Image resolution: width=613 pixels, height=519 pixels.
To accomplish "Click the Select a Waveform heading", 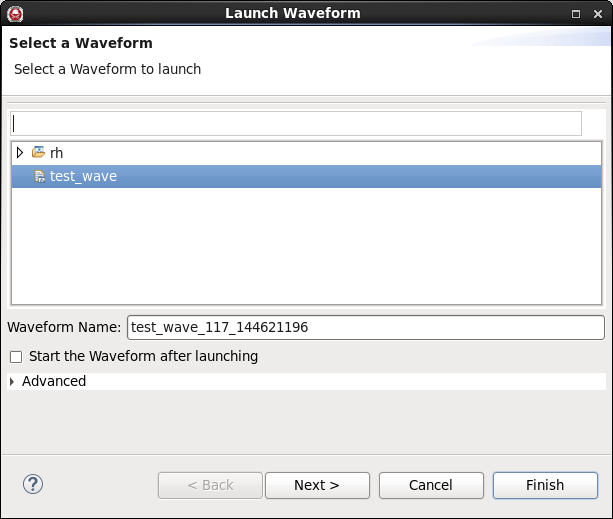I will [81, 43].
